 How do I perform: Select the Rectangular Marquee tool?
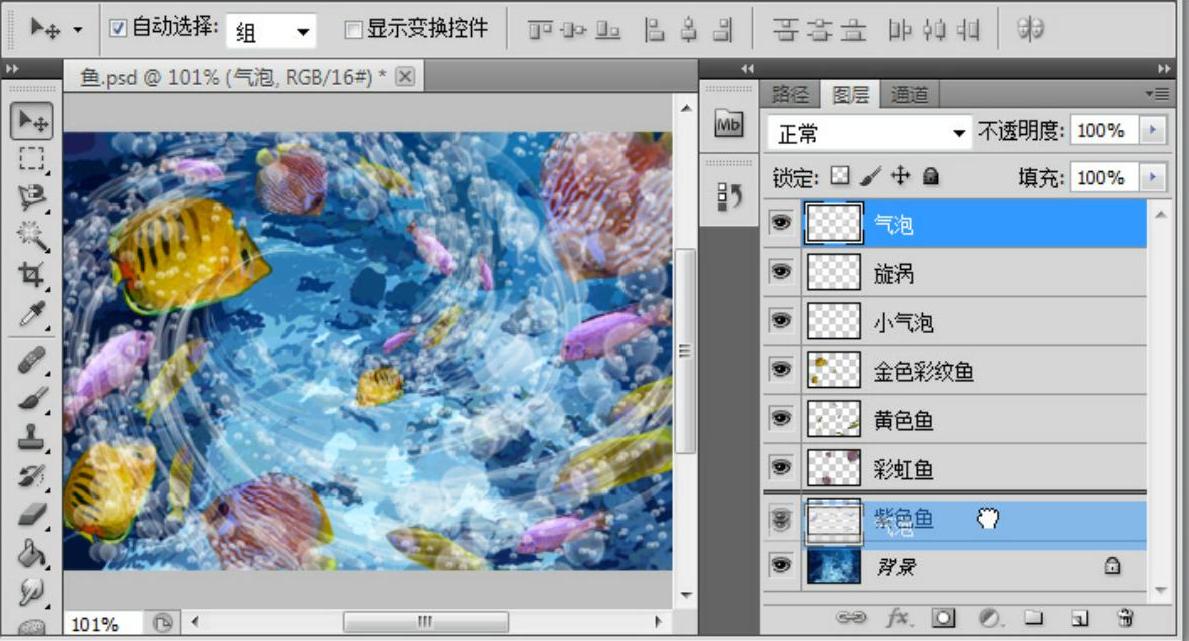click(32, 158)
